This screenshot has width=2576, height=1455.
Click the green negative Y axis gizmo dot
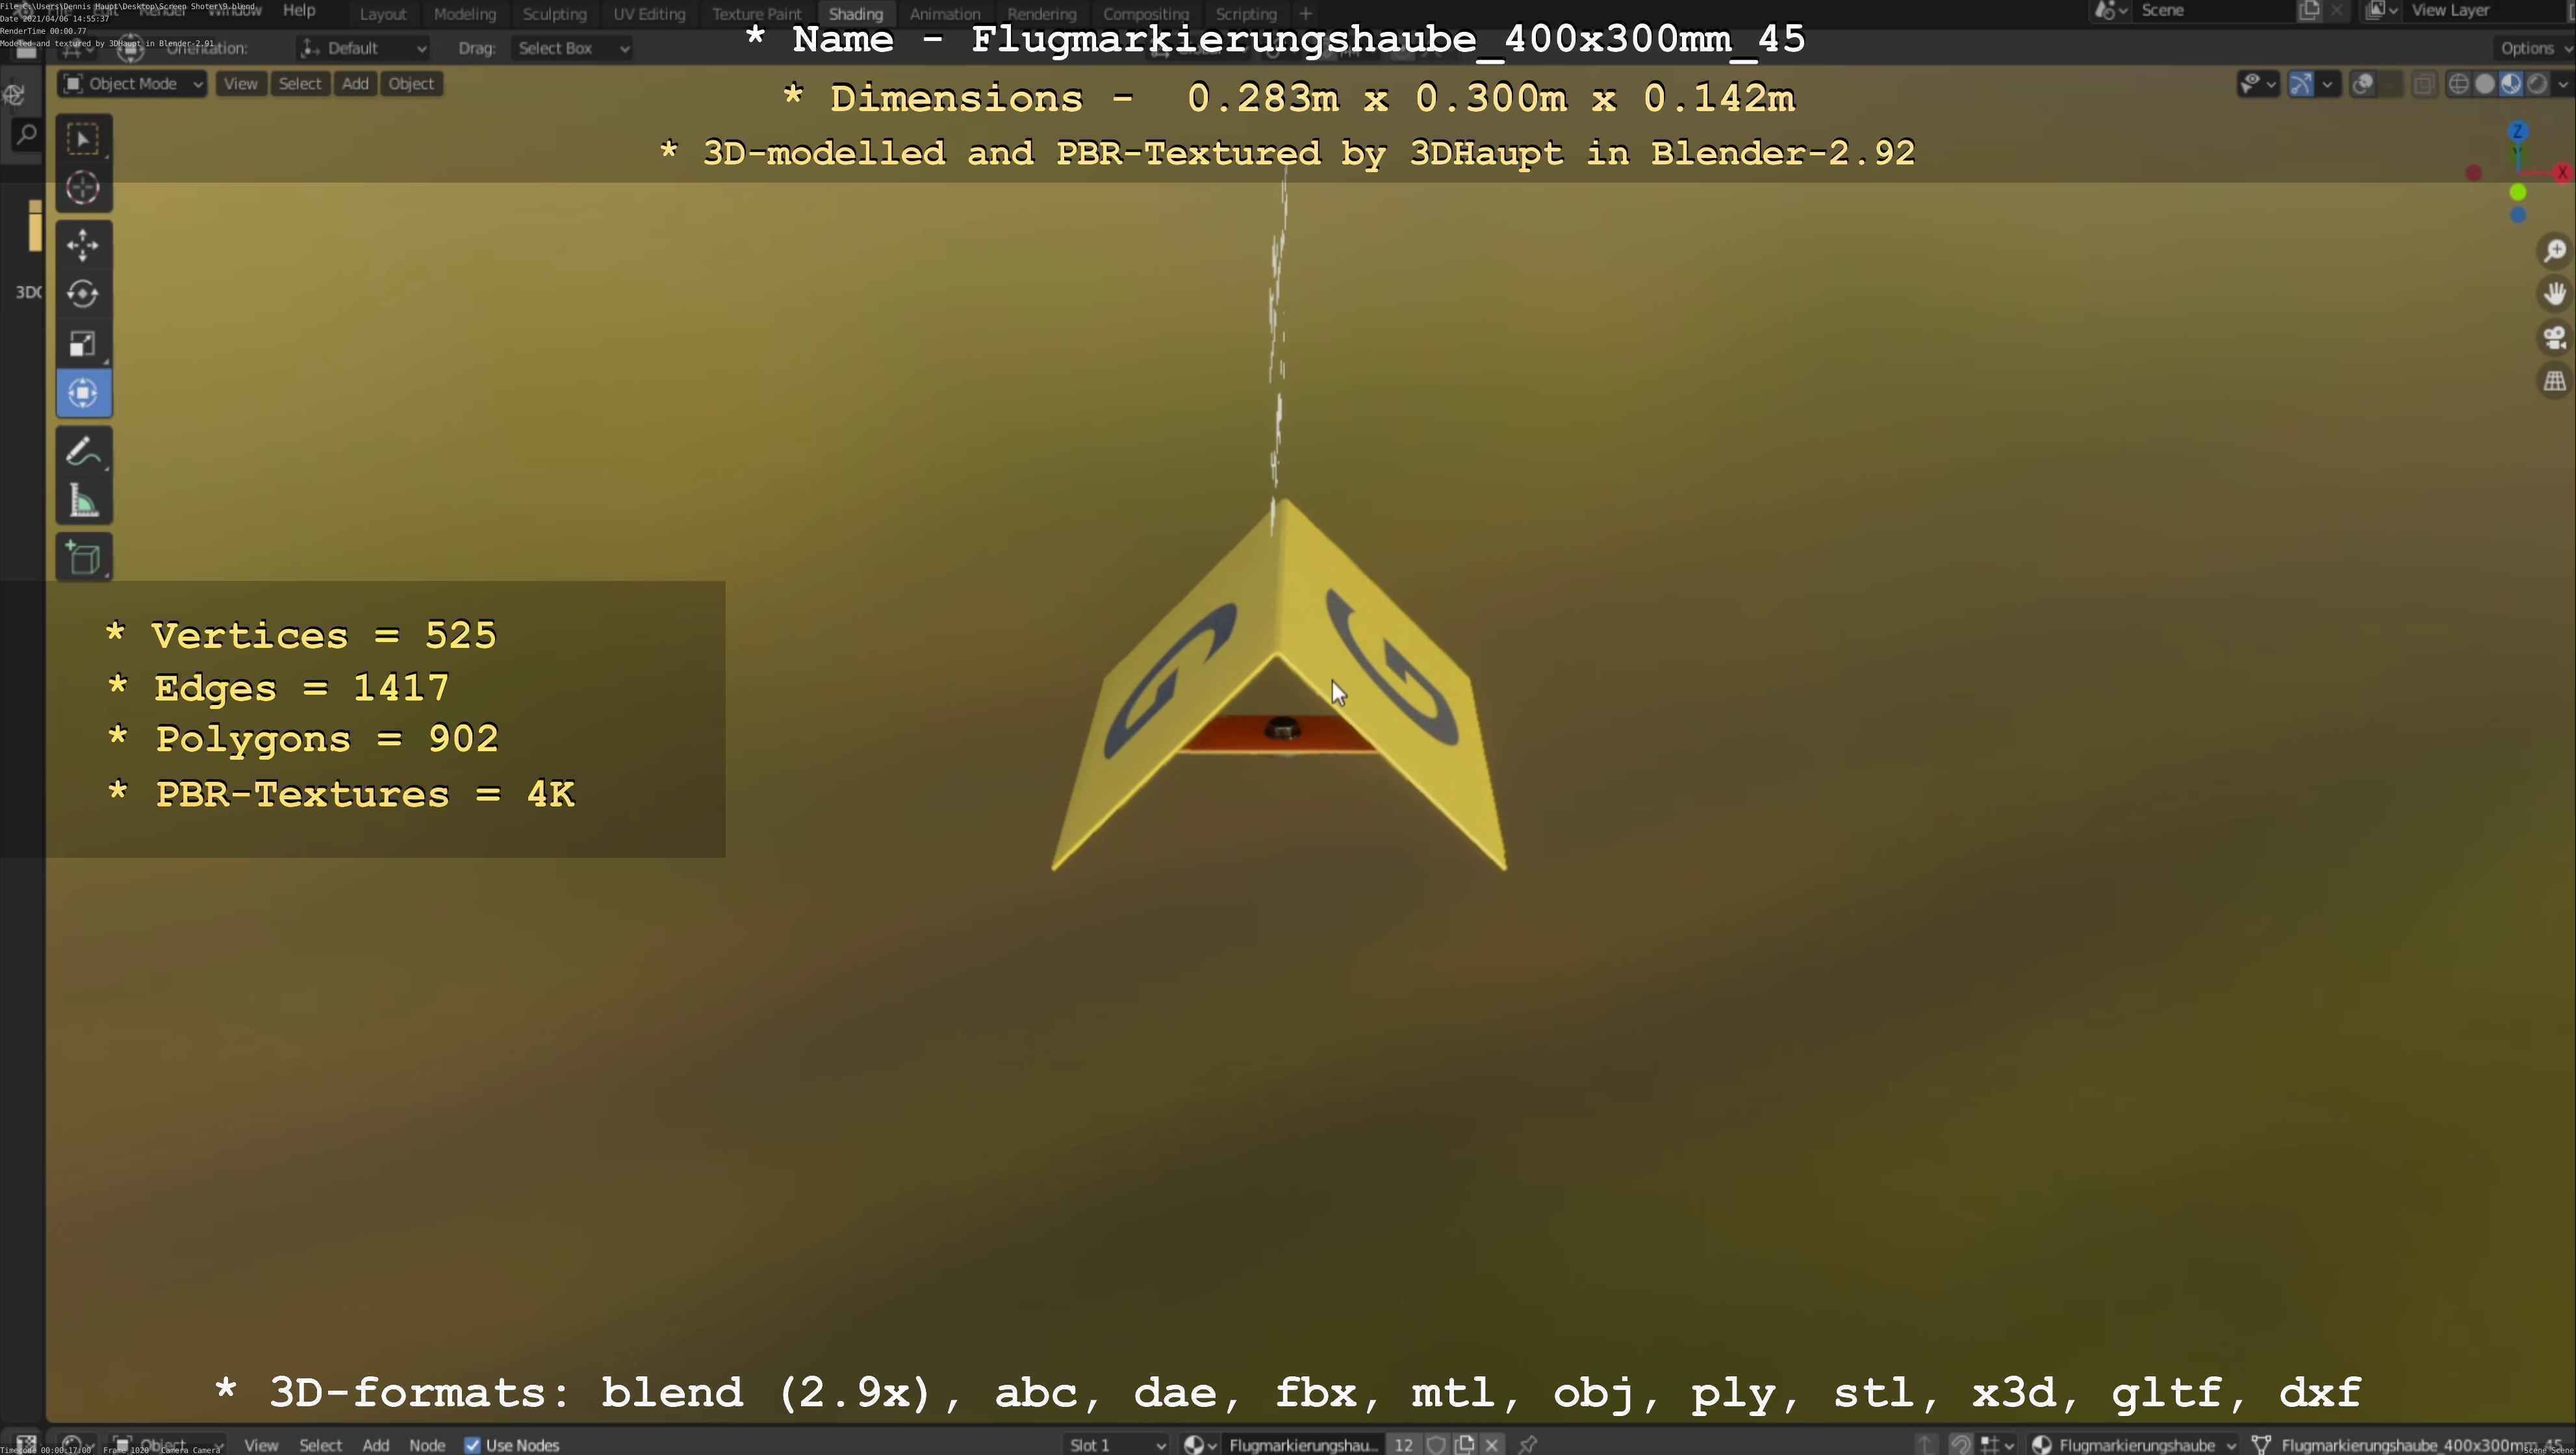(2518, 192)
